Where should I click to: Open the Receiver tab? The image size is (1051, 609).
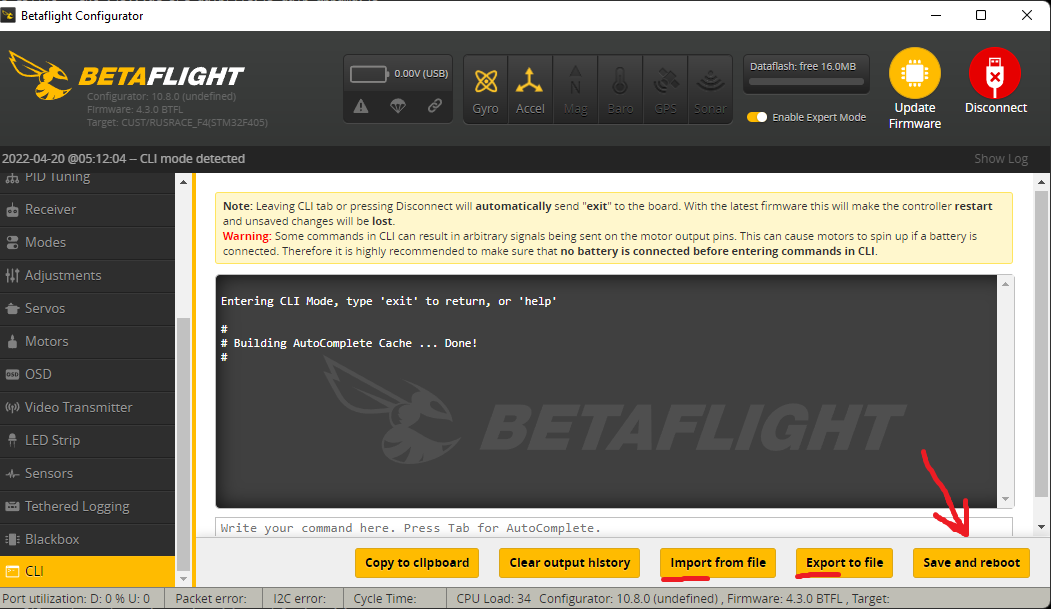coord(87,210)
